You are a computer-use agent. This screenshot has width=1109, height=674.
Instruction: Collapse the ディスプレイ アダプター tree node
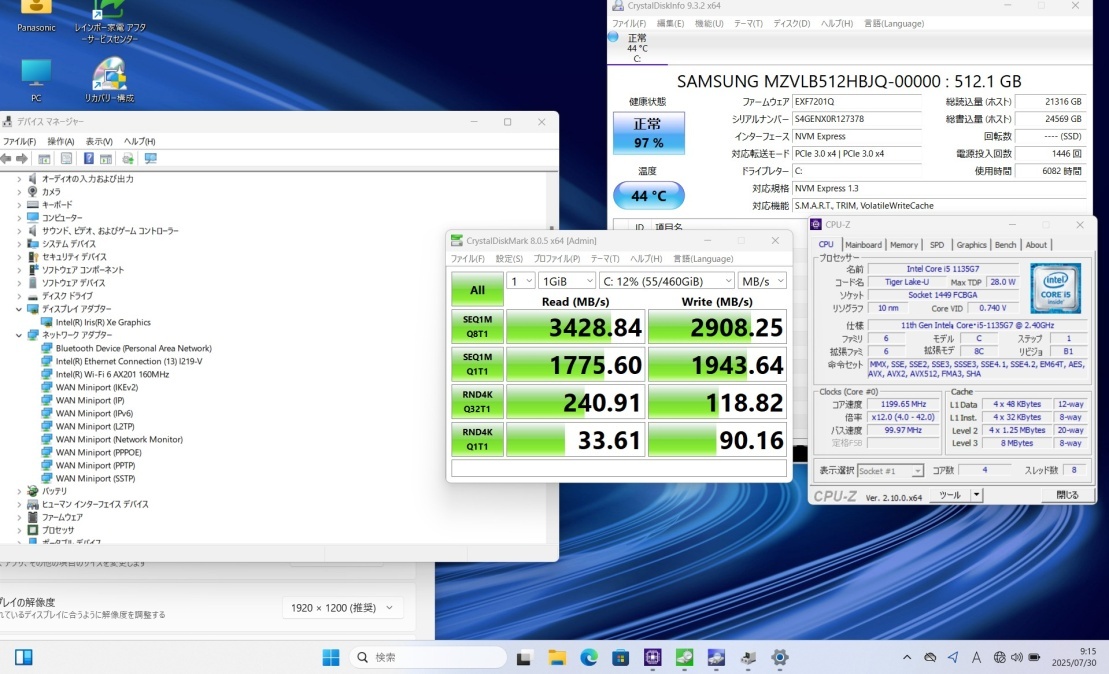(19, 309)
